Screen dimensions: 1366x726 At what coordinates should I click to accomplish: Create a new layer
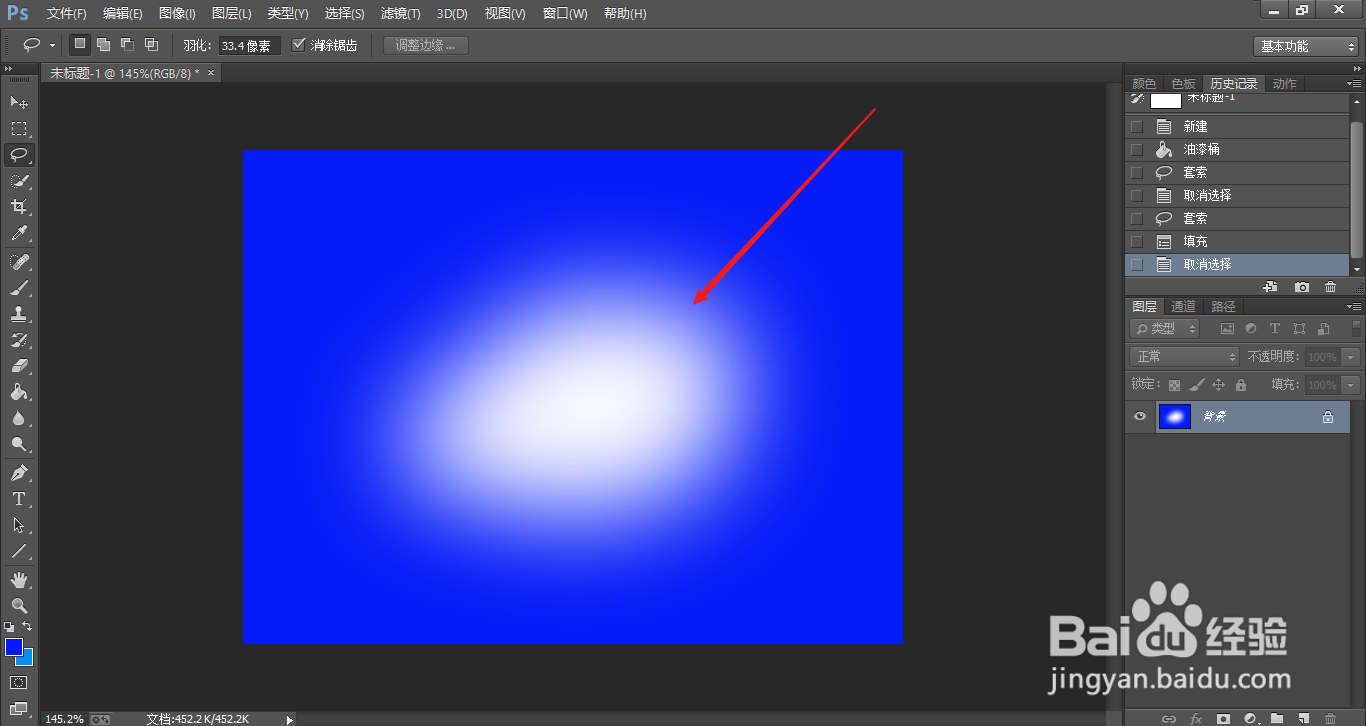1303,718
